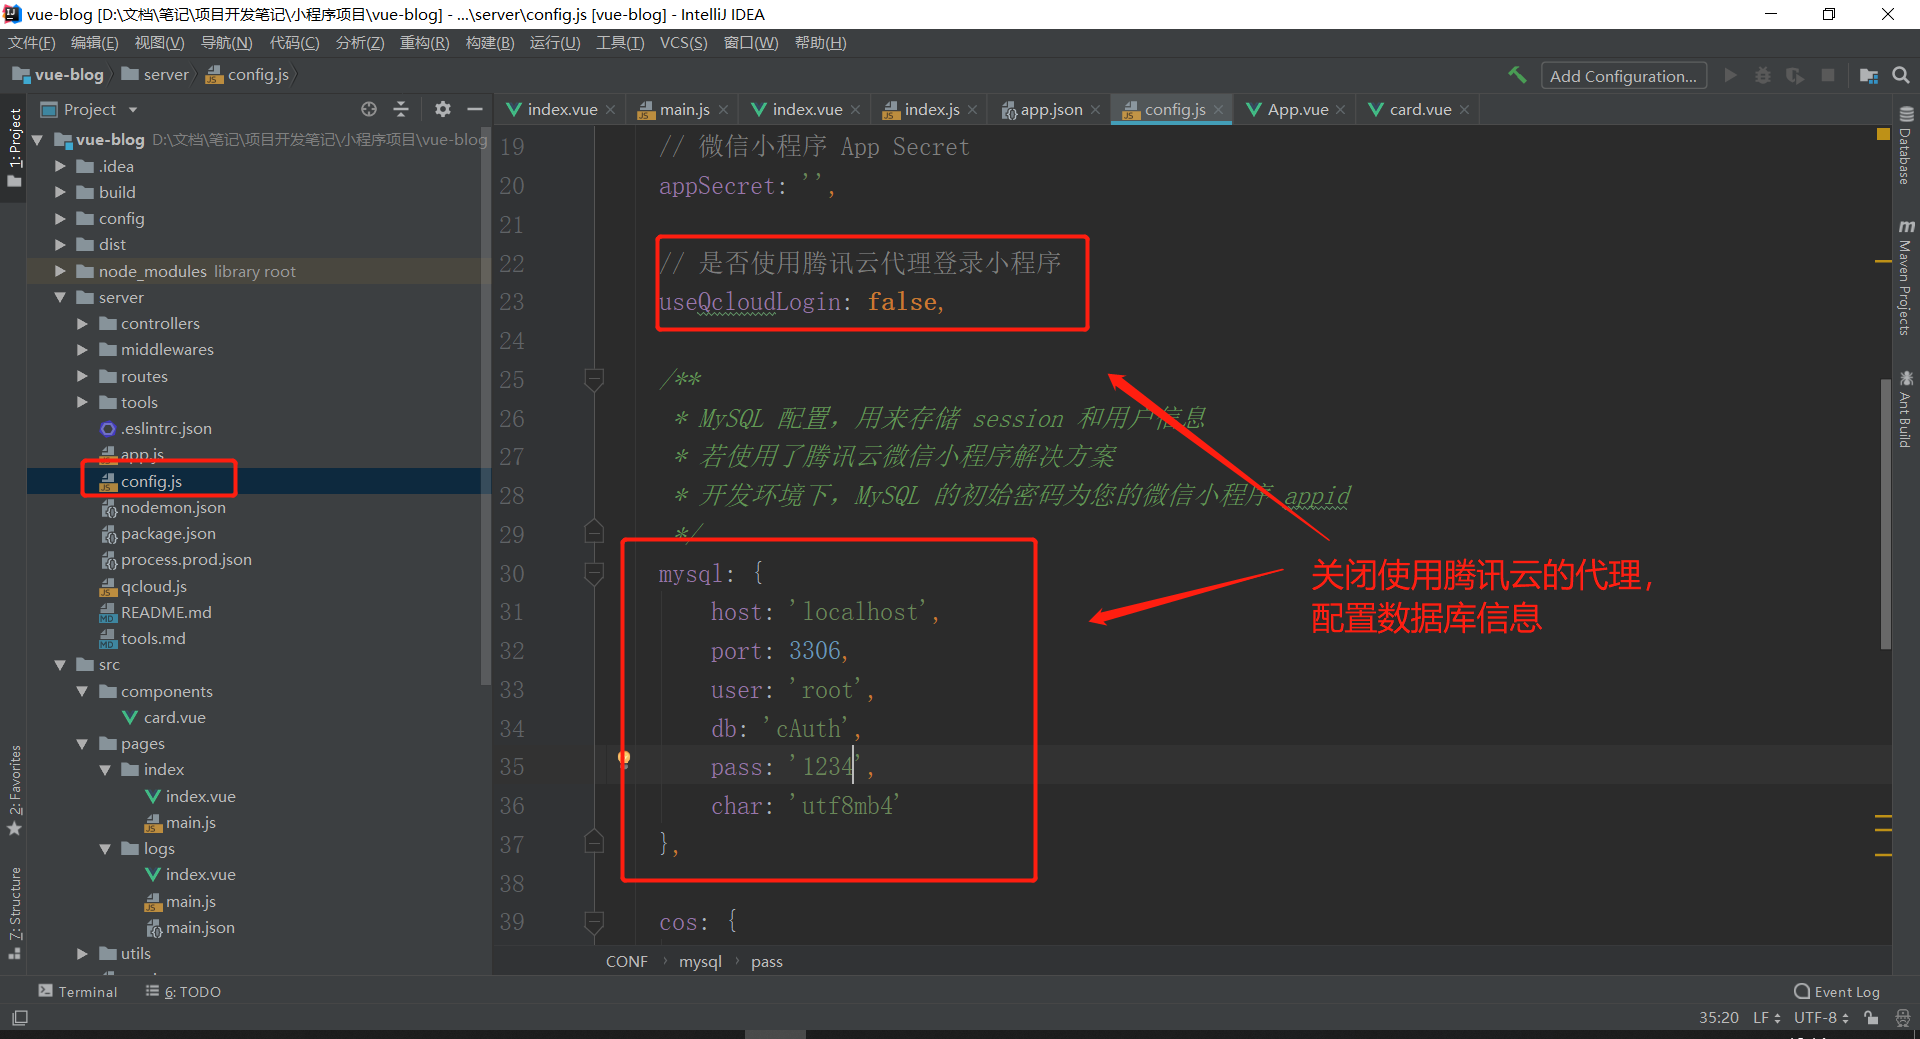Click the Build project hammer icon
The height and width of the screenshot is (1039, 1920).
pos(1517,75)
